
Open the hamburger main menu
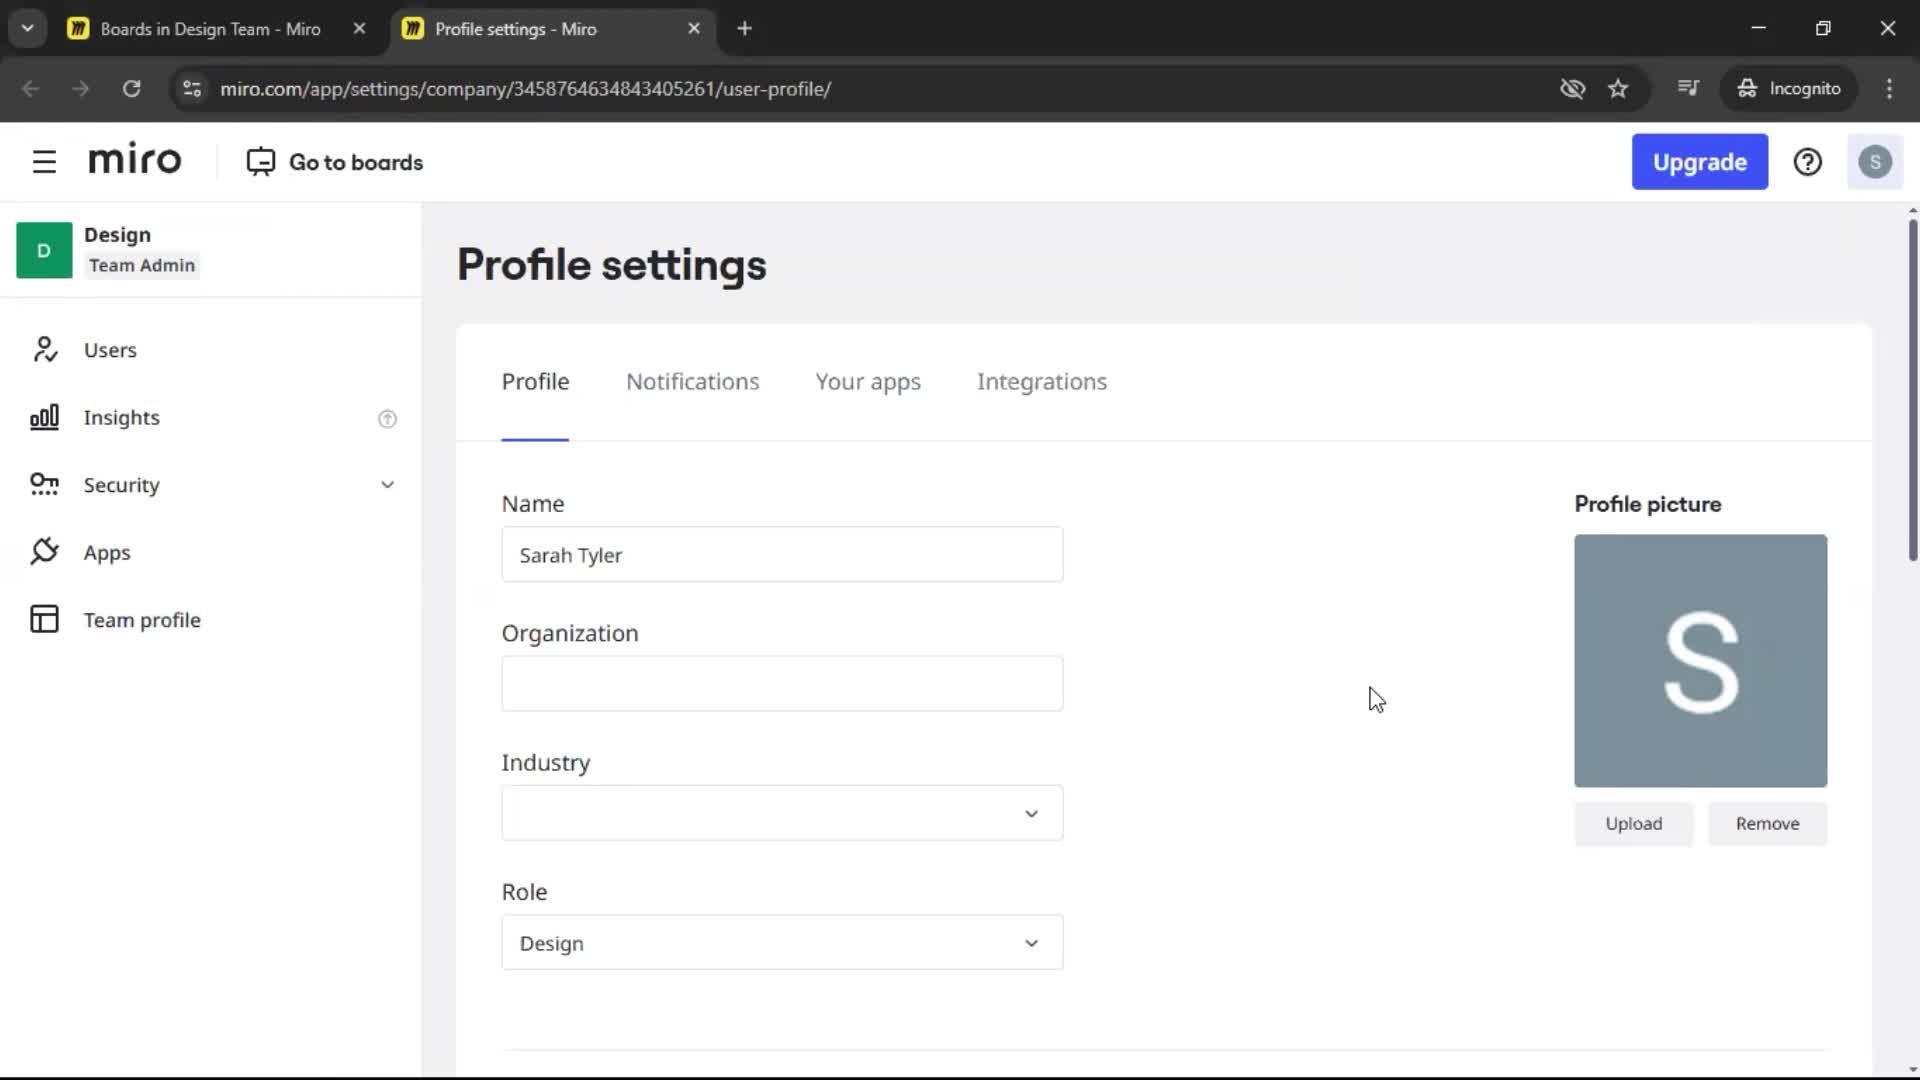pyautogui.click(x=44, y=162)
